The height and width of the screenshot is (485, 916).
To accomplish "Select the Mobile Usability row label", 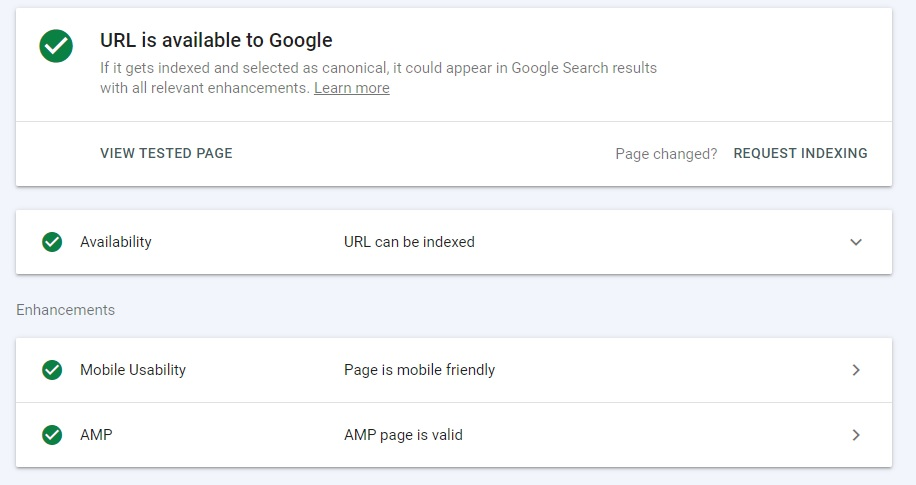I will 133,370.
